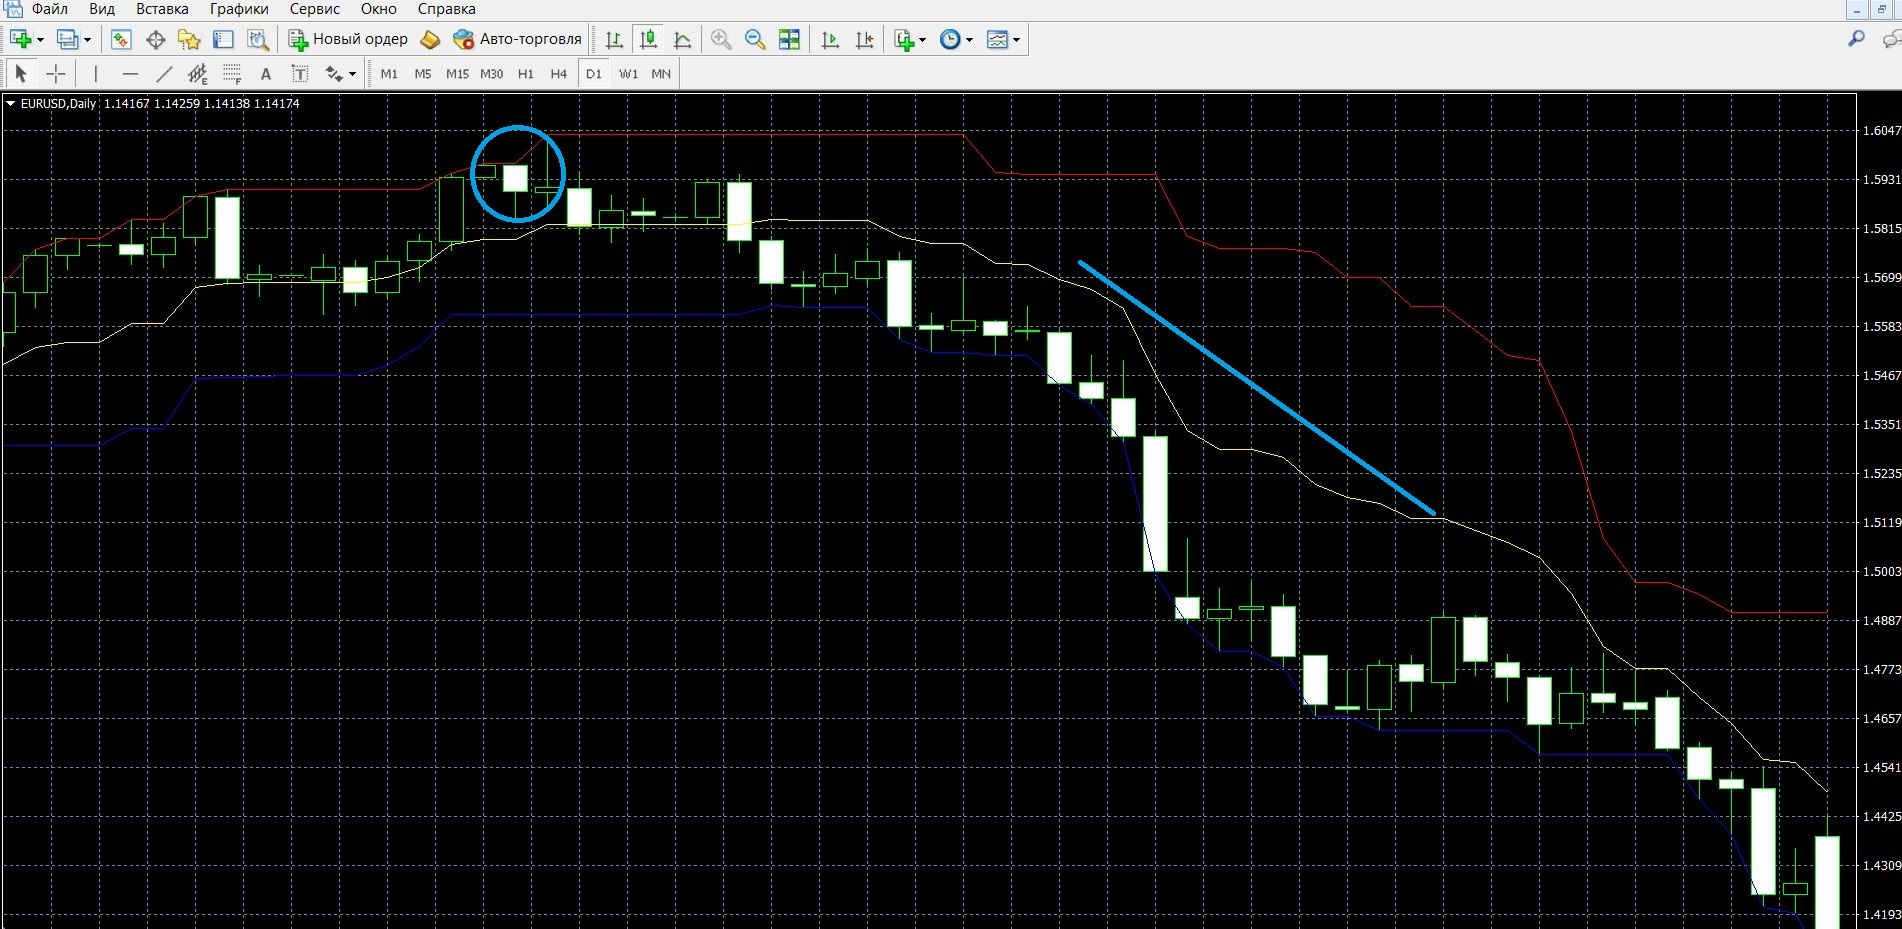Switch to W1 weekly timeframe
Image resolution: width=1902 pixels, height=929 pixels.
tap(628, 73)
